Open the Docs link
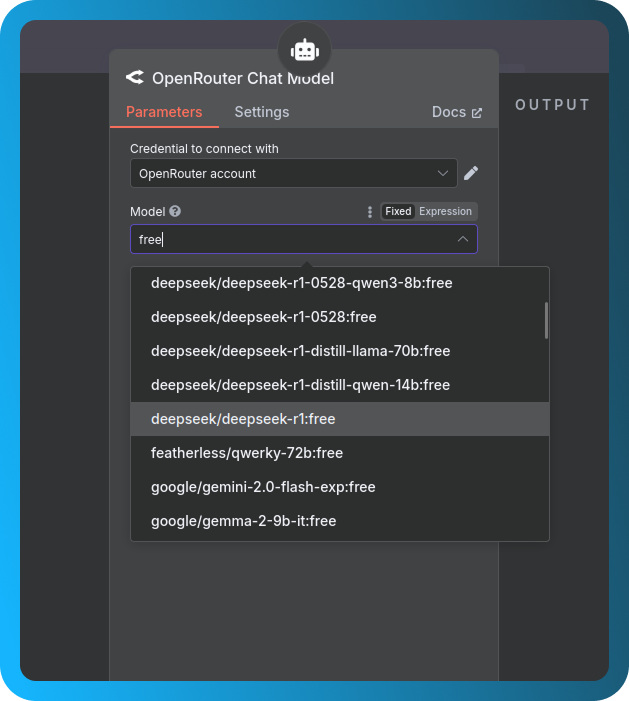 [x=449, y=112]
